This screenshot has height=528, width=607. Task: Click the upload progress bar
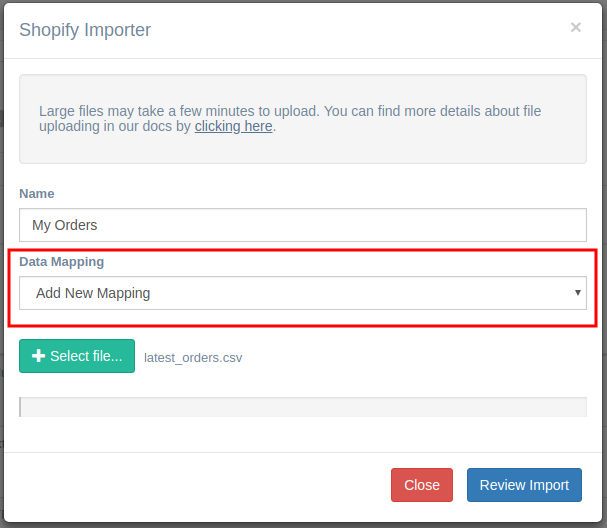pos(303,407)
